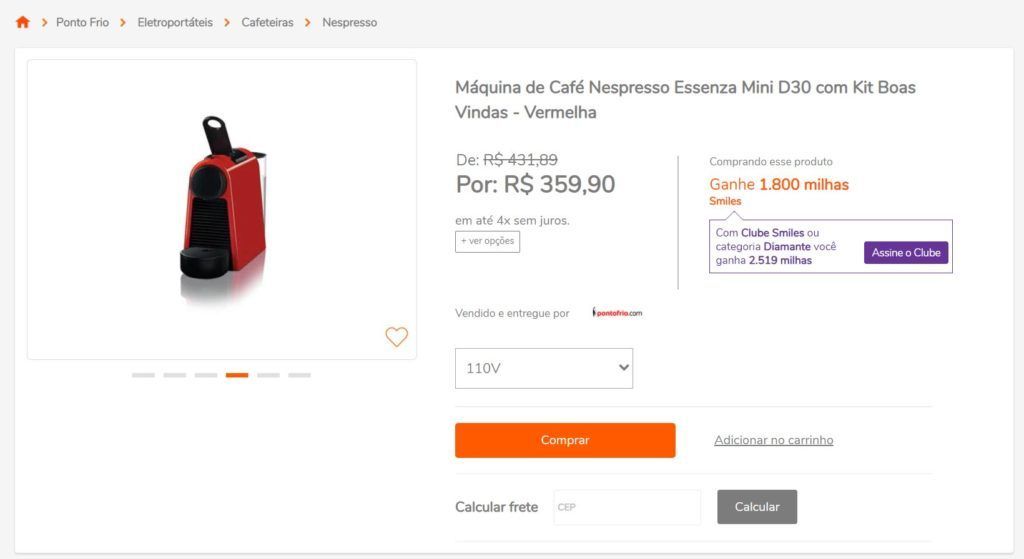1024x559 pixels.
Task: Open Nespresso breadcrumb category
Action: 349,22
